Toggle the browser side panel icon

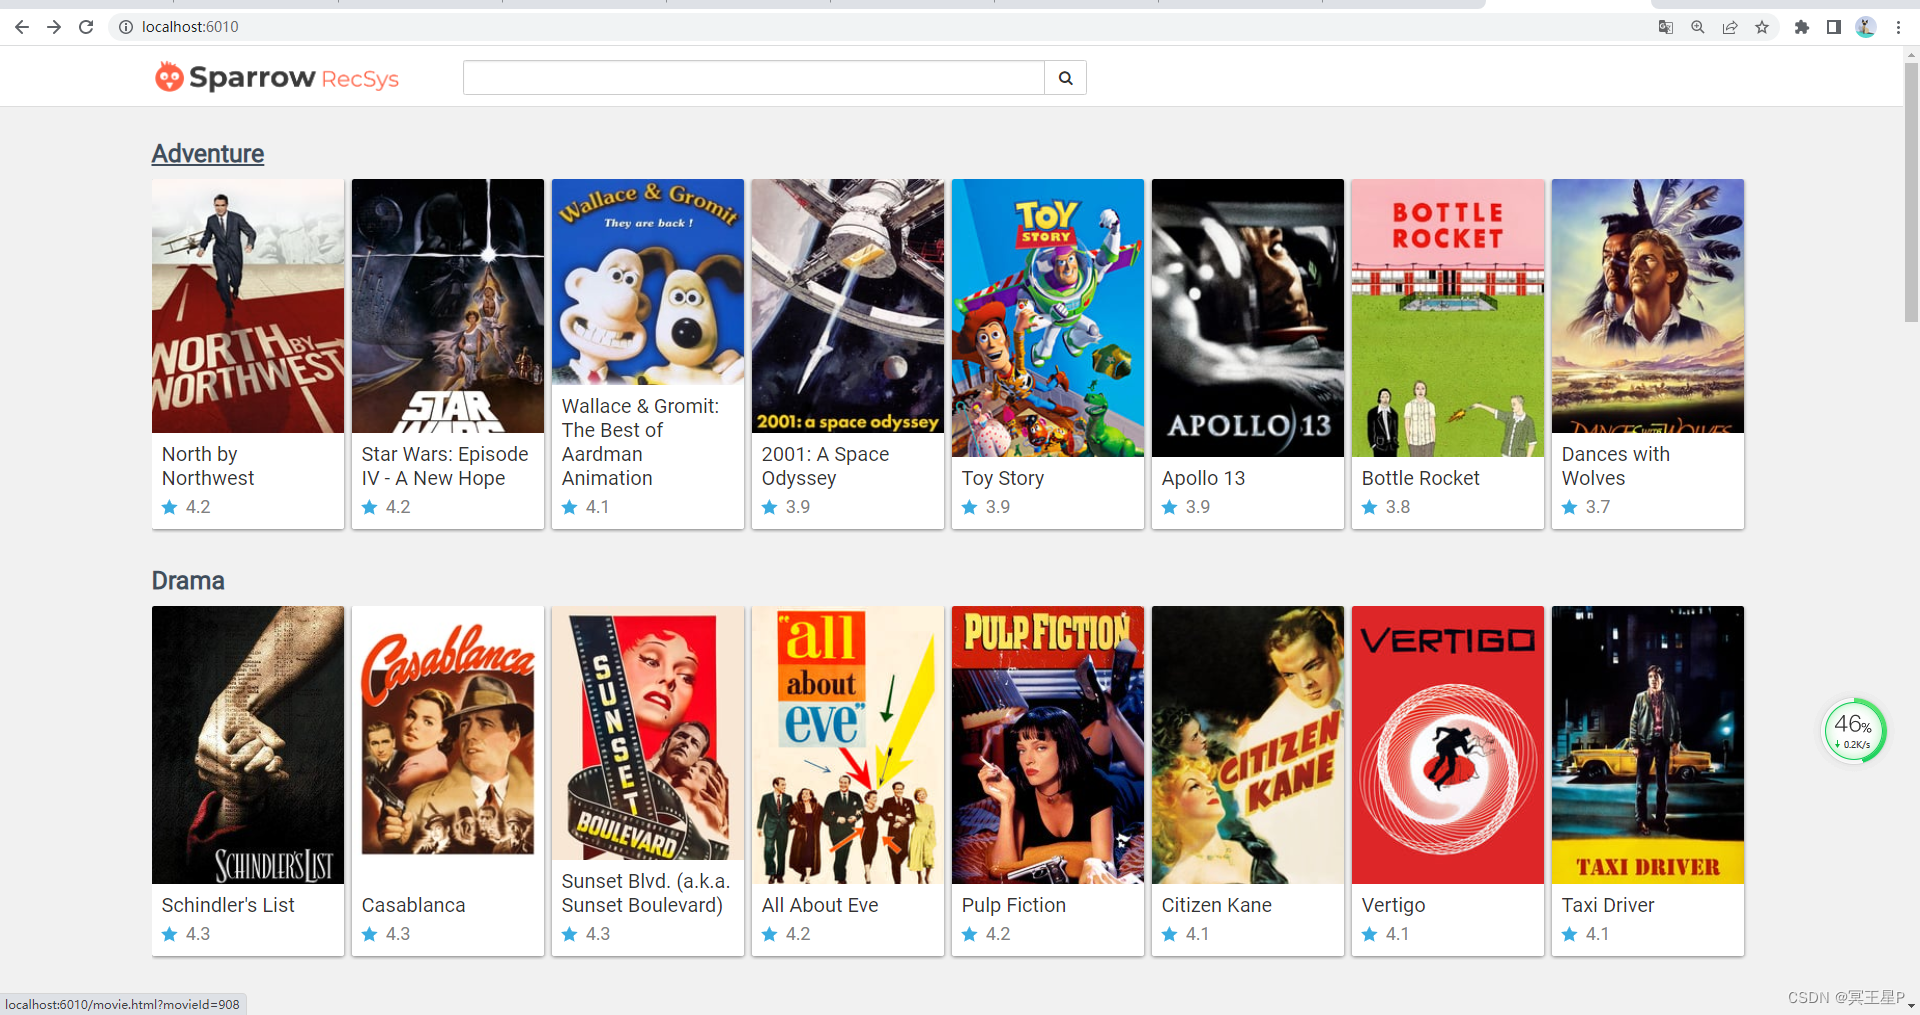coord(1834,27)
